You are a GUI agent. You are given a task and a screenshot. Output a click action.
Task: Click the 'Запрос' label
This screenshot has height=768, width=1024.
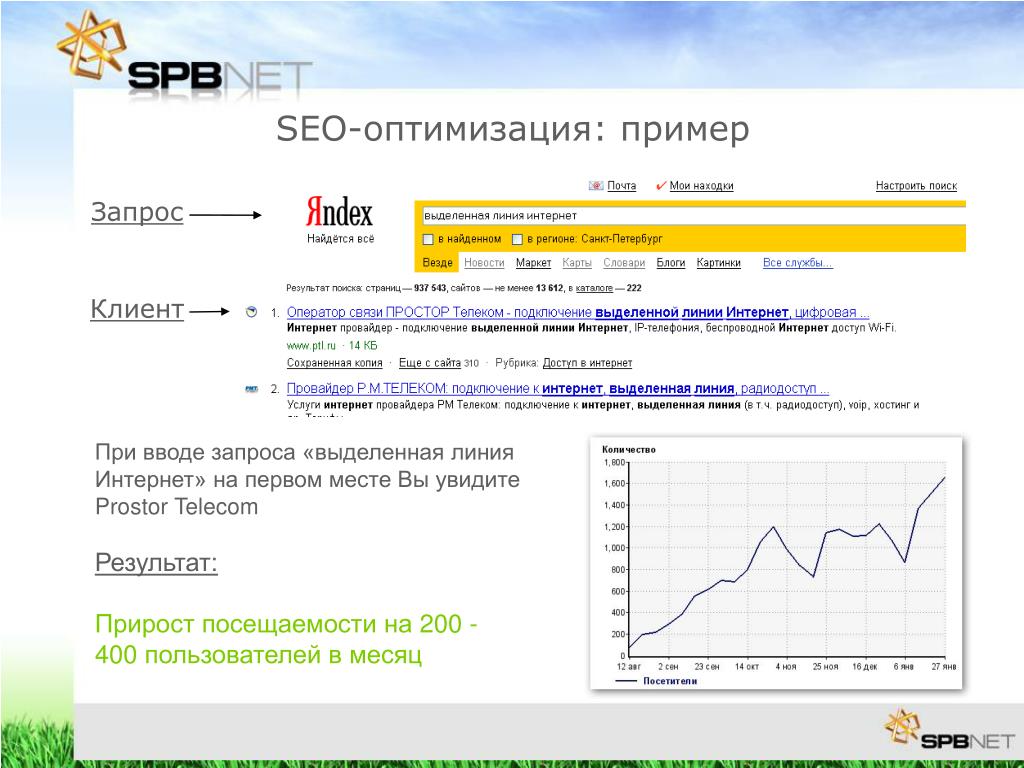(x=137, y=212)
